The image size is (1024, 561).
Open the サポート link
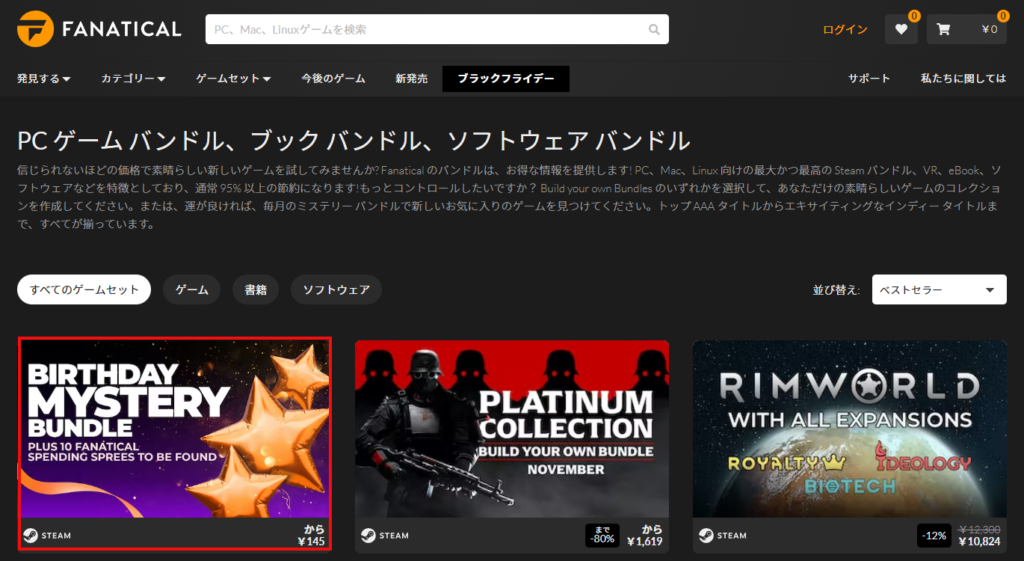(869, 78)
